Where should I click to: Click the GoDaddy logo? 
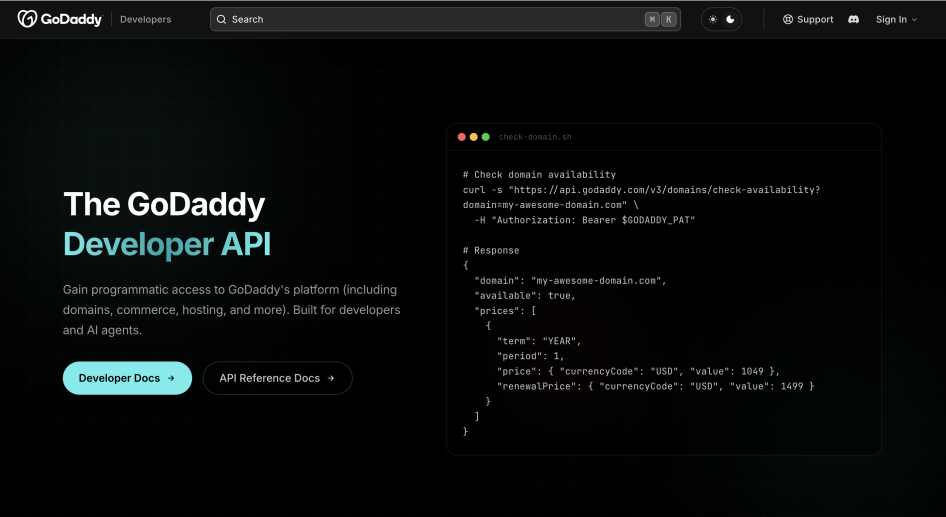click(60, 19)
